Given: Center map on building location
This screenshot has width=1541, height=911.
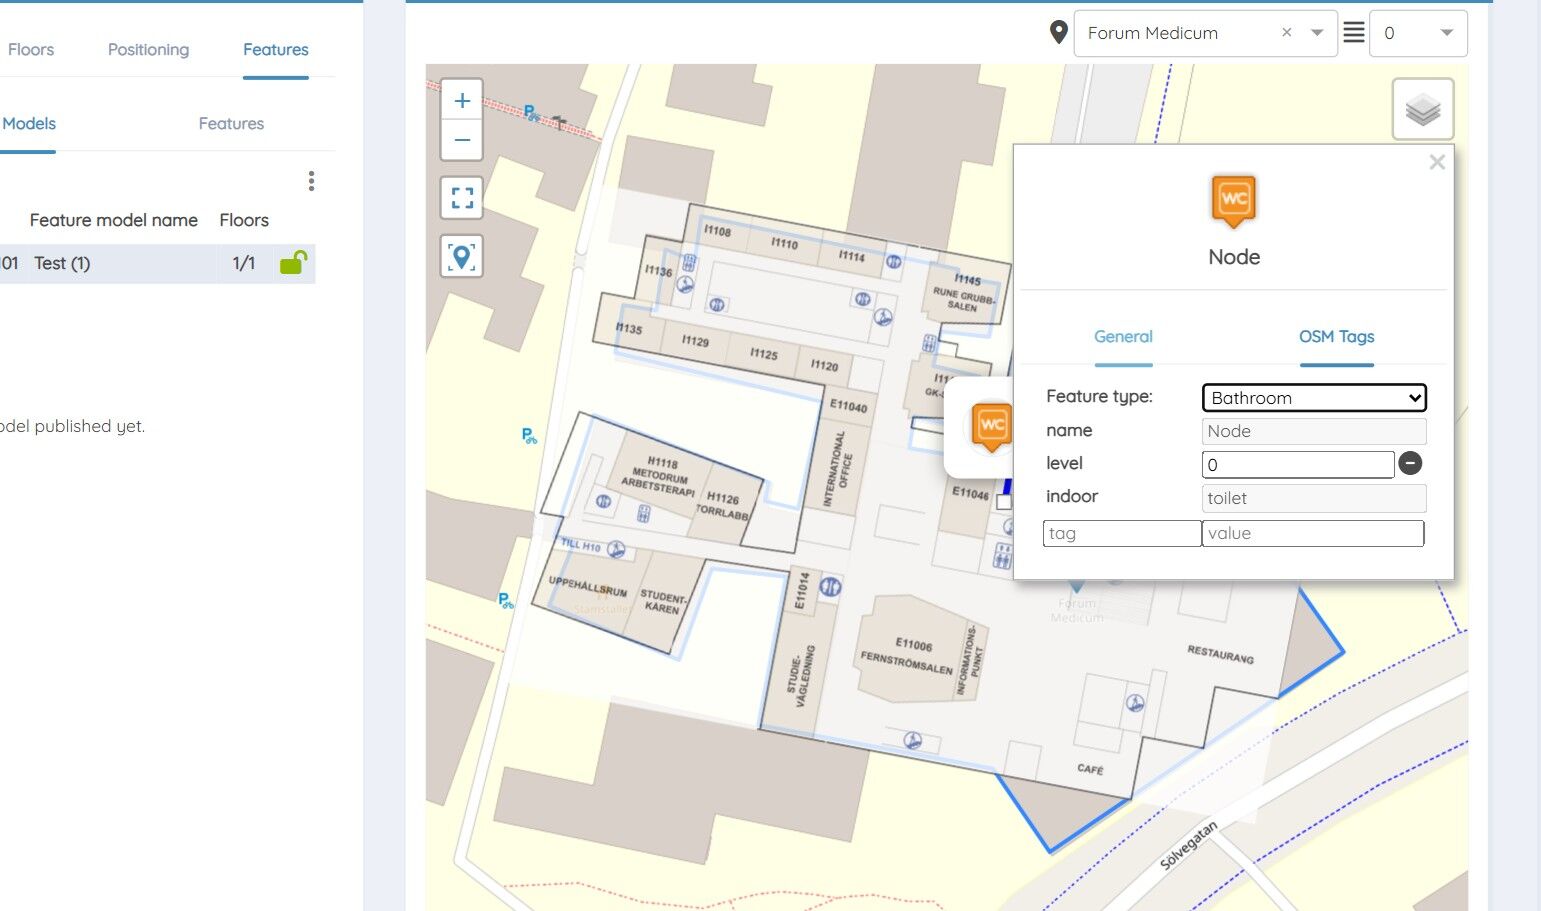Looking at the screenshot, I should [462, 257].
